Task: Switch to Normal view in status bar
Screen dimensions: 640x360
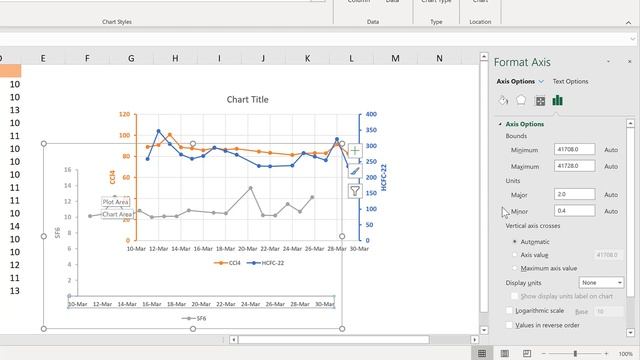Action: tap(482, 353)
